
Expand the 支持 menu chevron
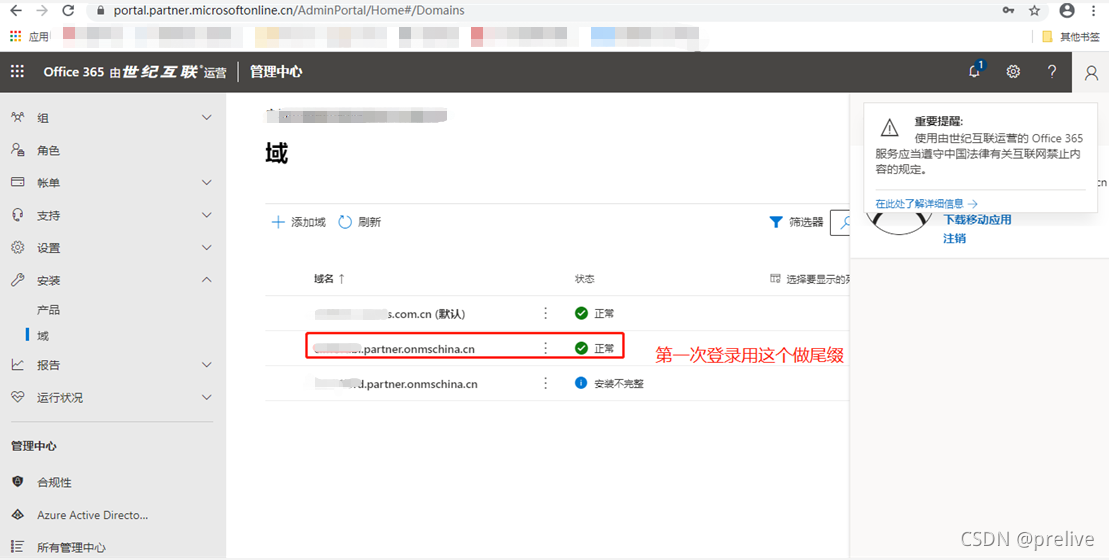tap(207, 215)
